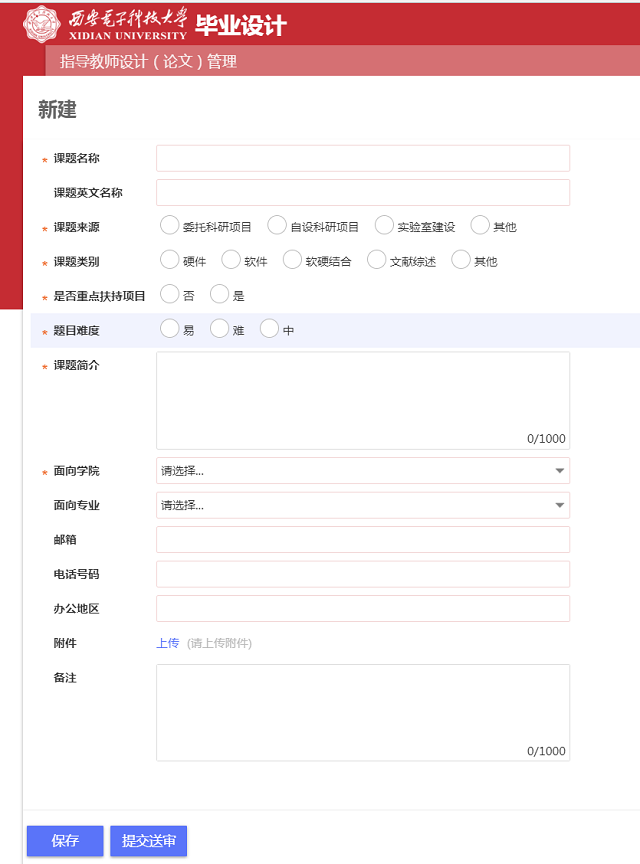Click the 上传 attachment link
The image size is (640, 864).
tap(167, 643)
